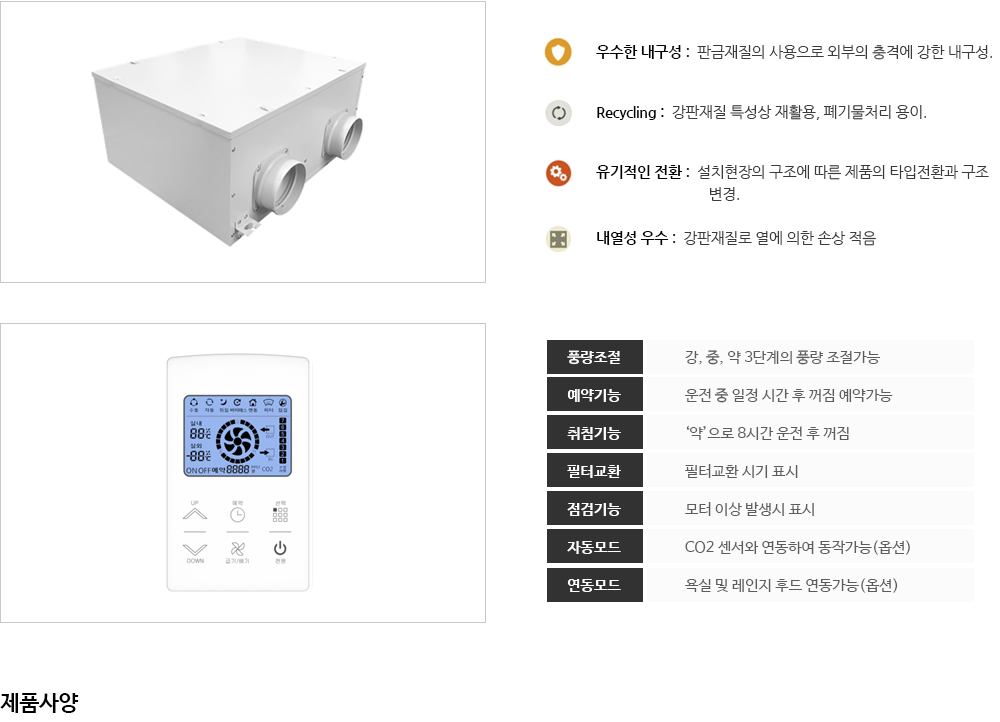Viewport: 1000px width, 722px height.
Task: Click the 연동모드 label
Action: (x=594, y=585)
